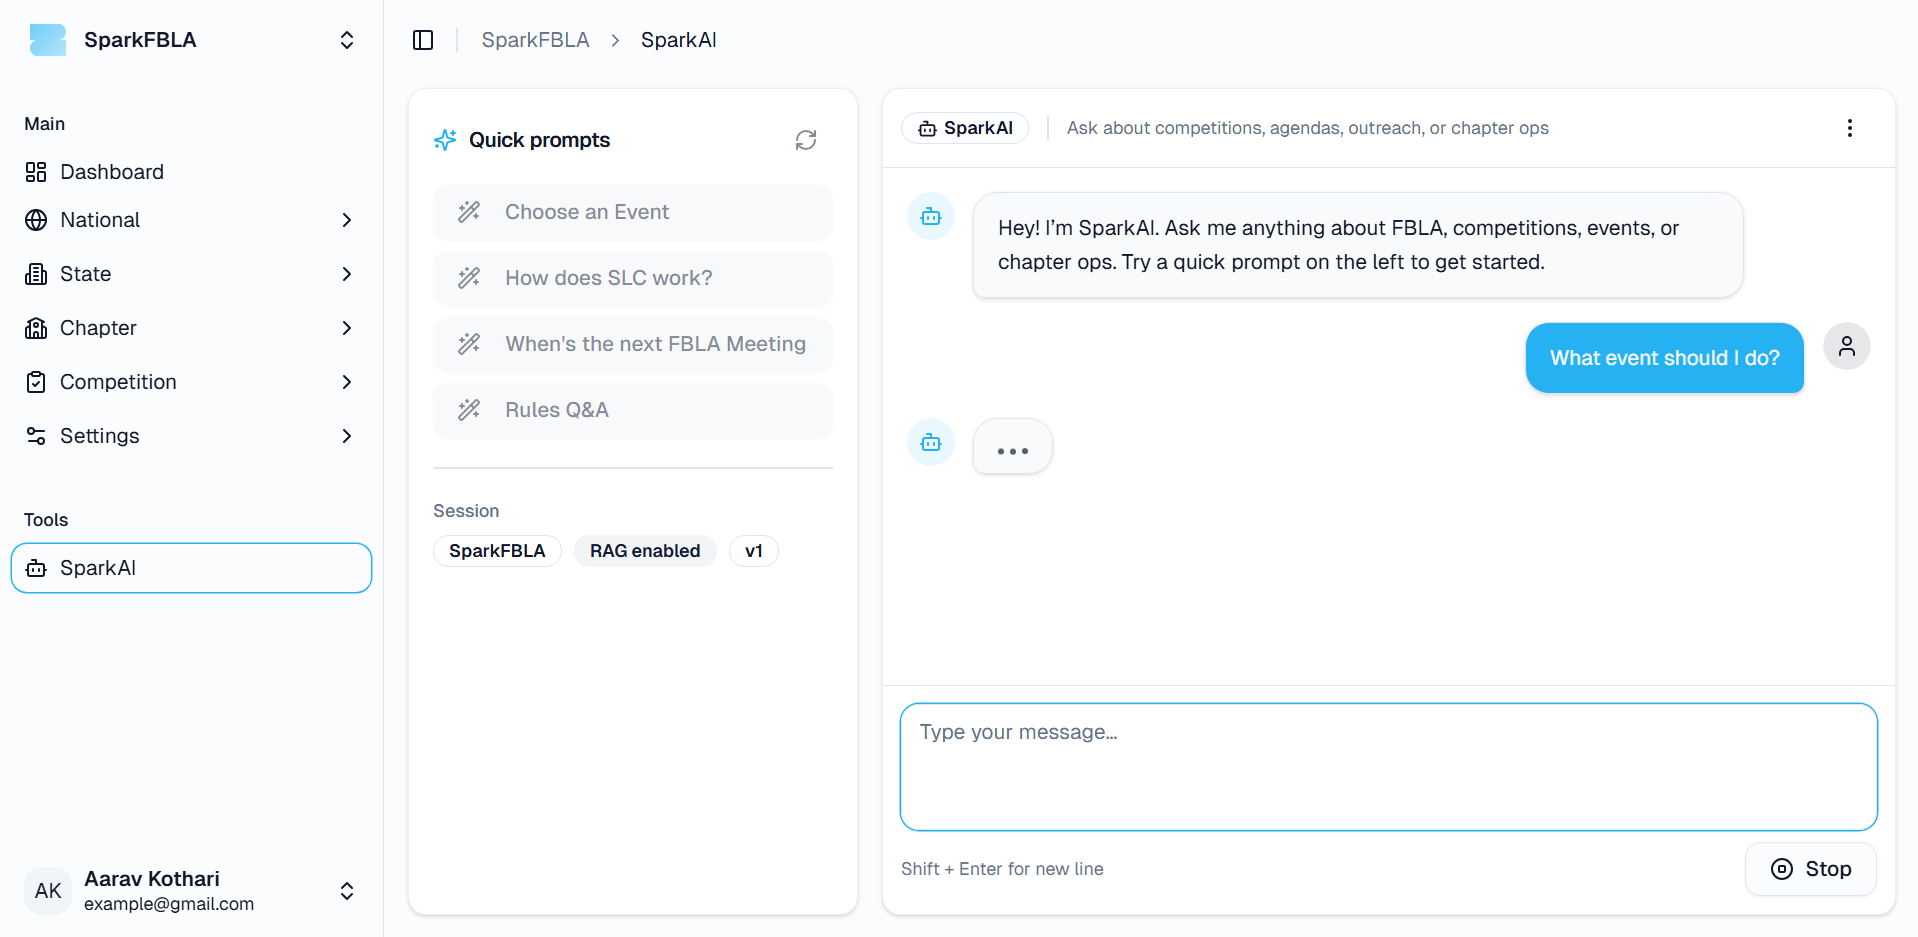Click the RAG enabled session badge
Screen dimensions: 1918x937
[645, 551]
